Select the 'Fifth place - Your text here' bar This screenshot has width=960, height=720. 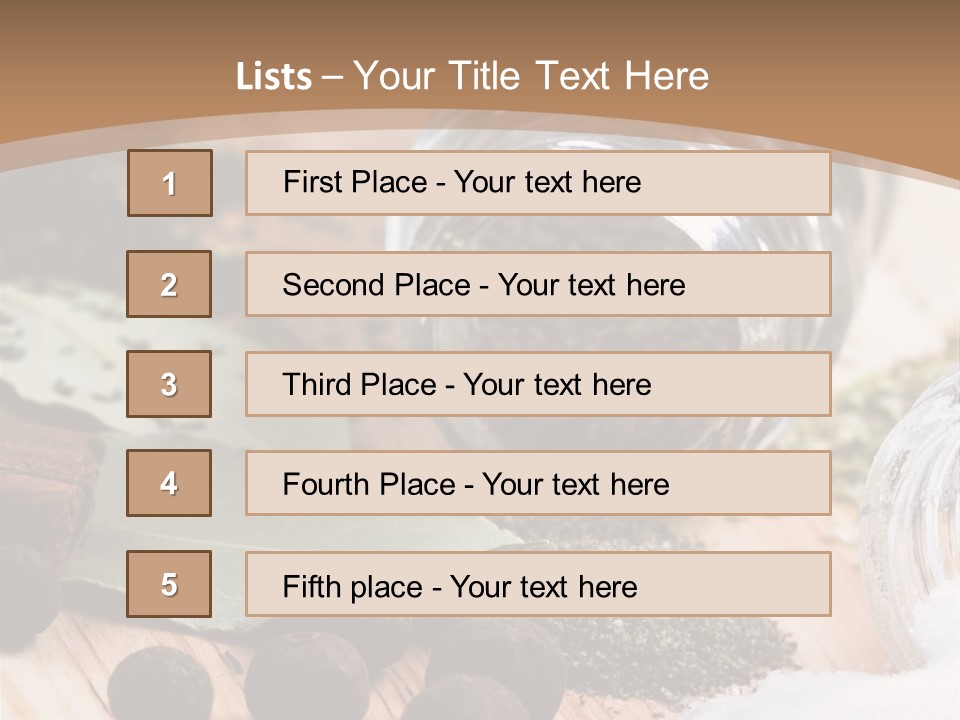point(538,584)
